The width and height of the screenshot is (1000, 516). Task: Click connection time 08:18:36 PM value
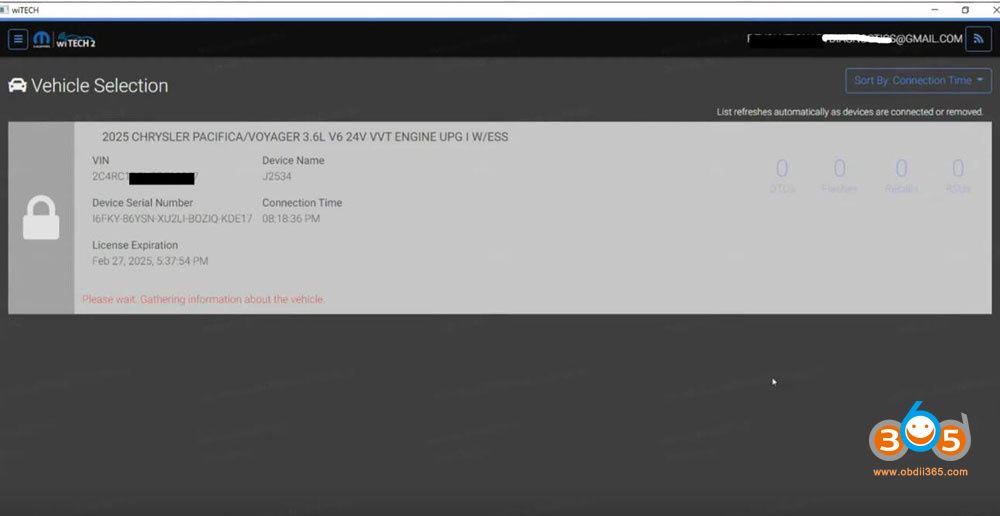291,219
